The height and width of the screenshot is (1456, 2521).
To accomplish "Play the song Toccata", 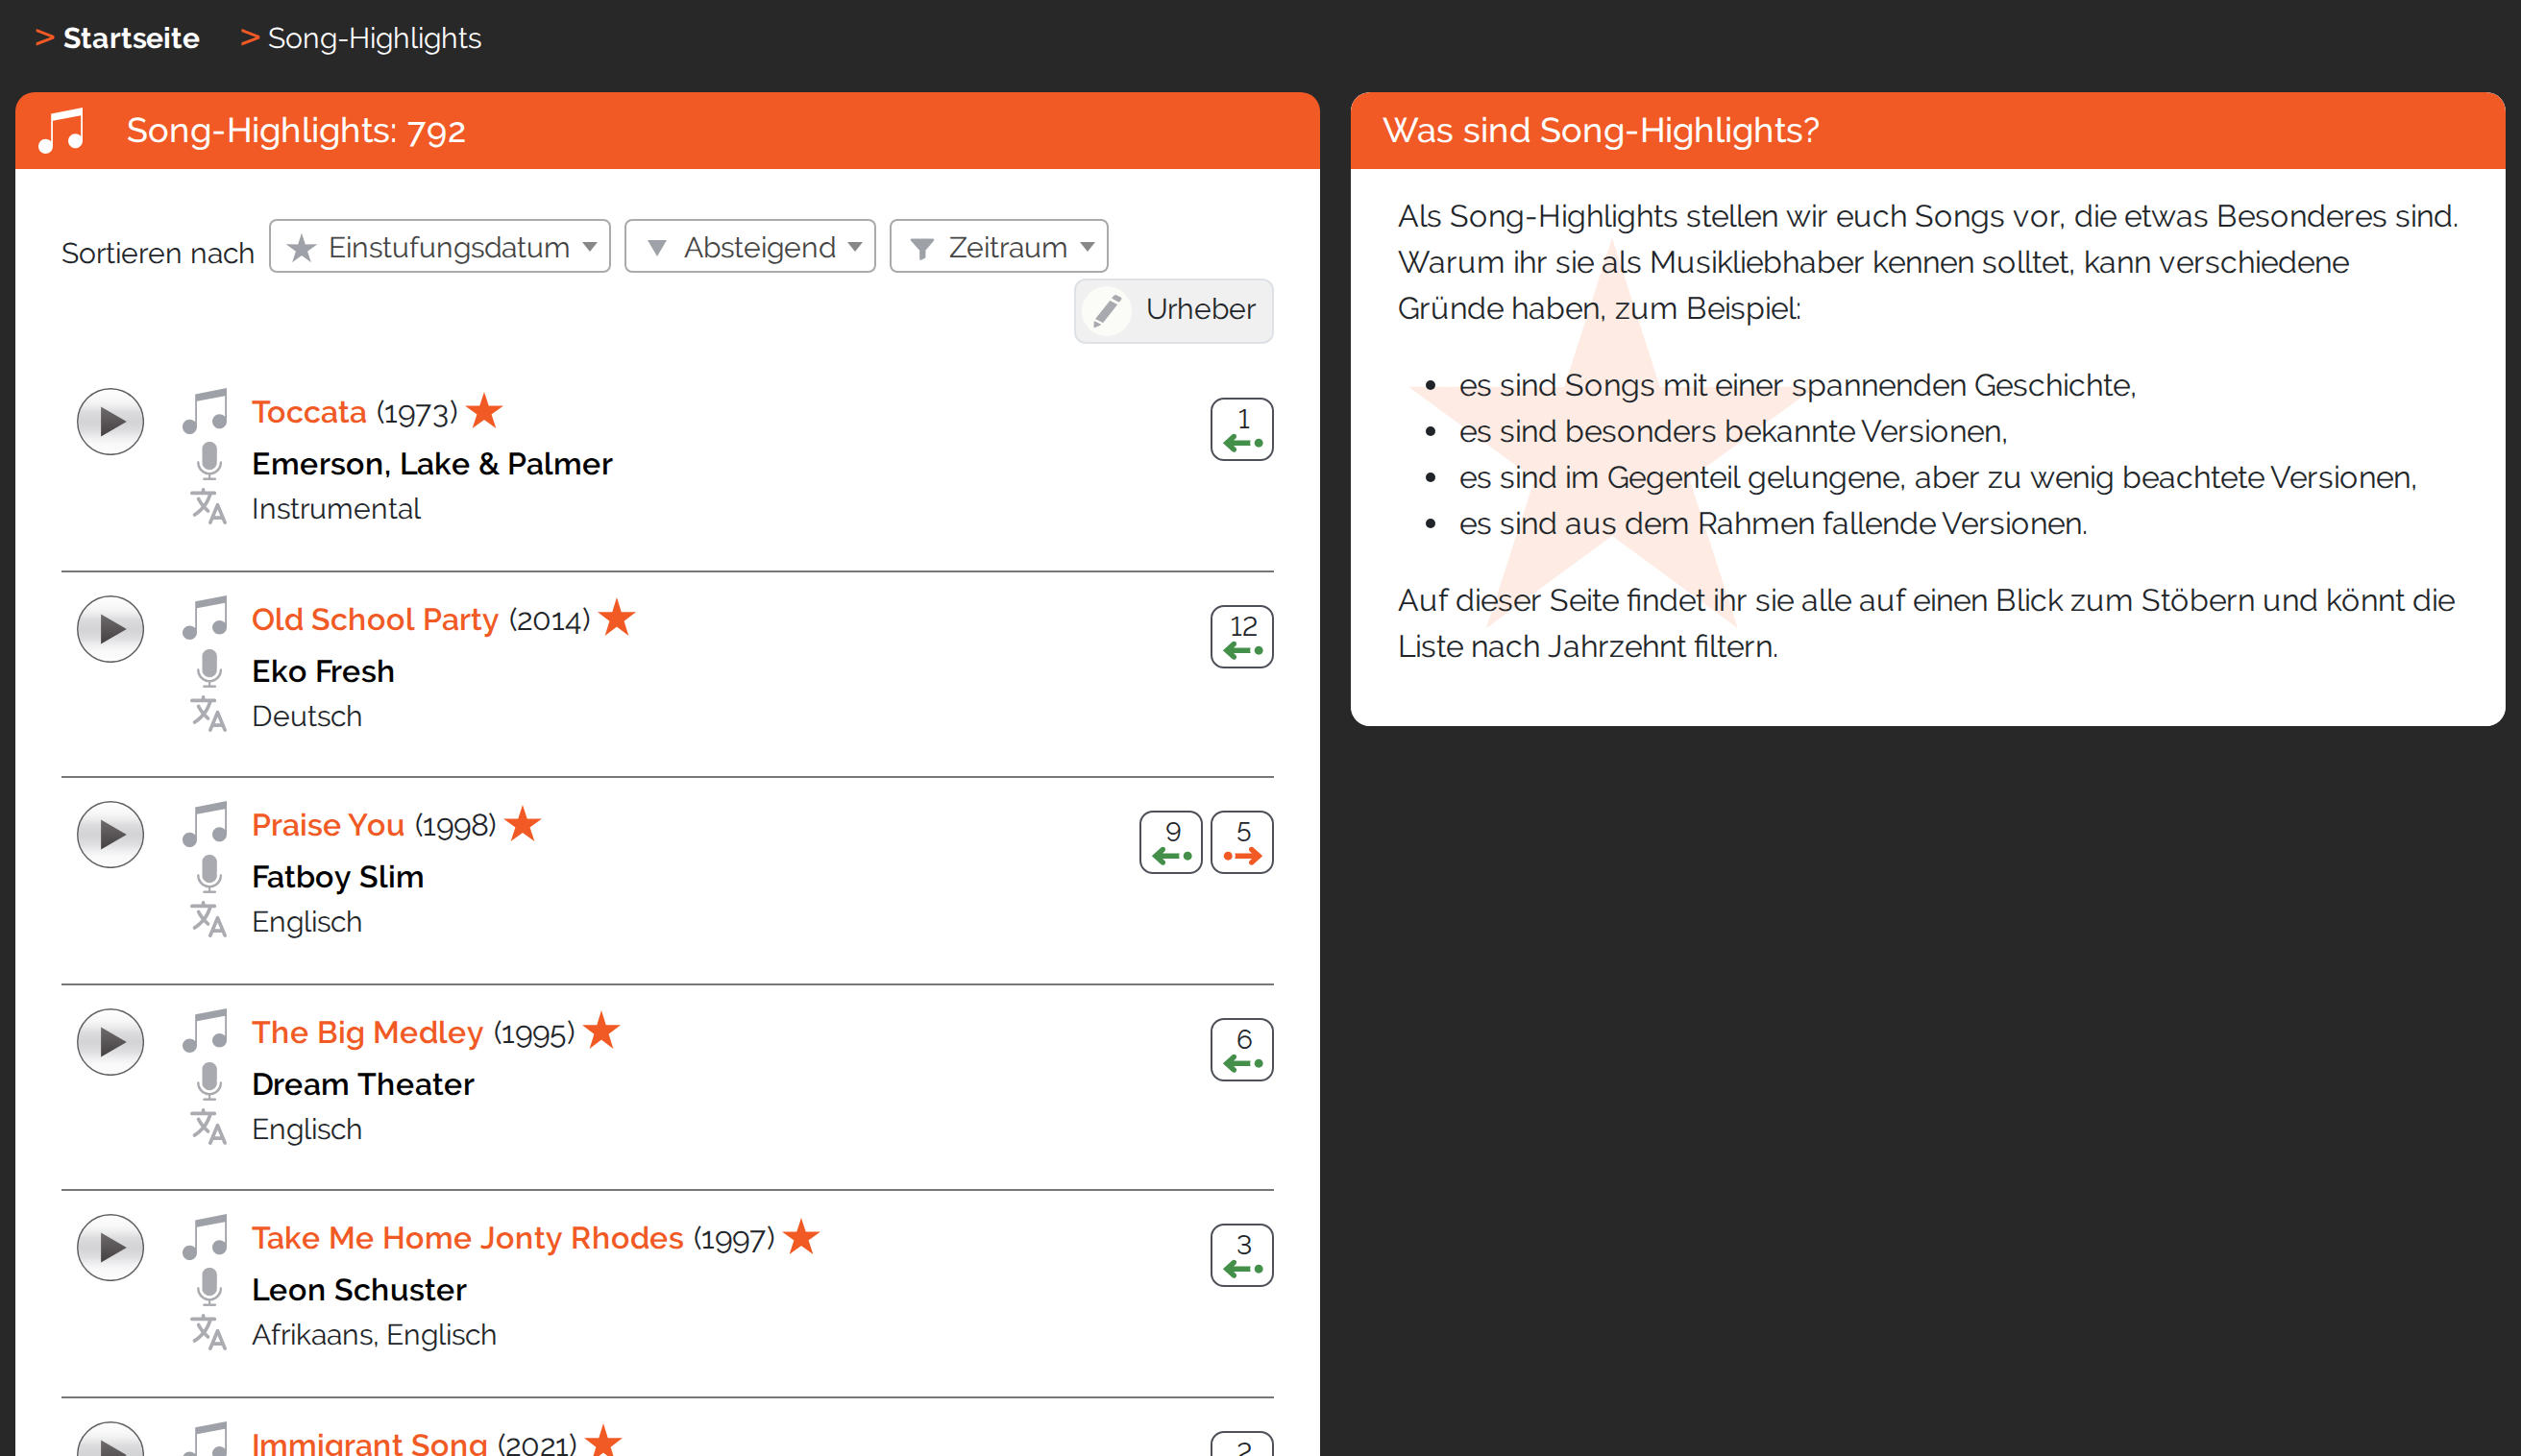I will pyautogui.click(x=110, y=422).
